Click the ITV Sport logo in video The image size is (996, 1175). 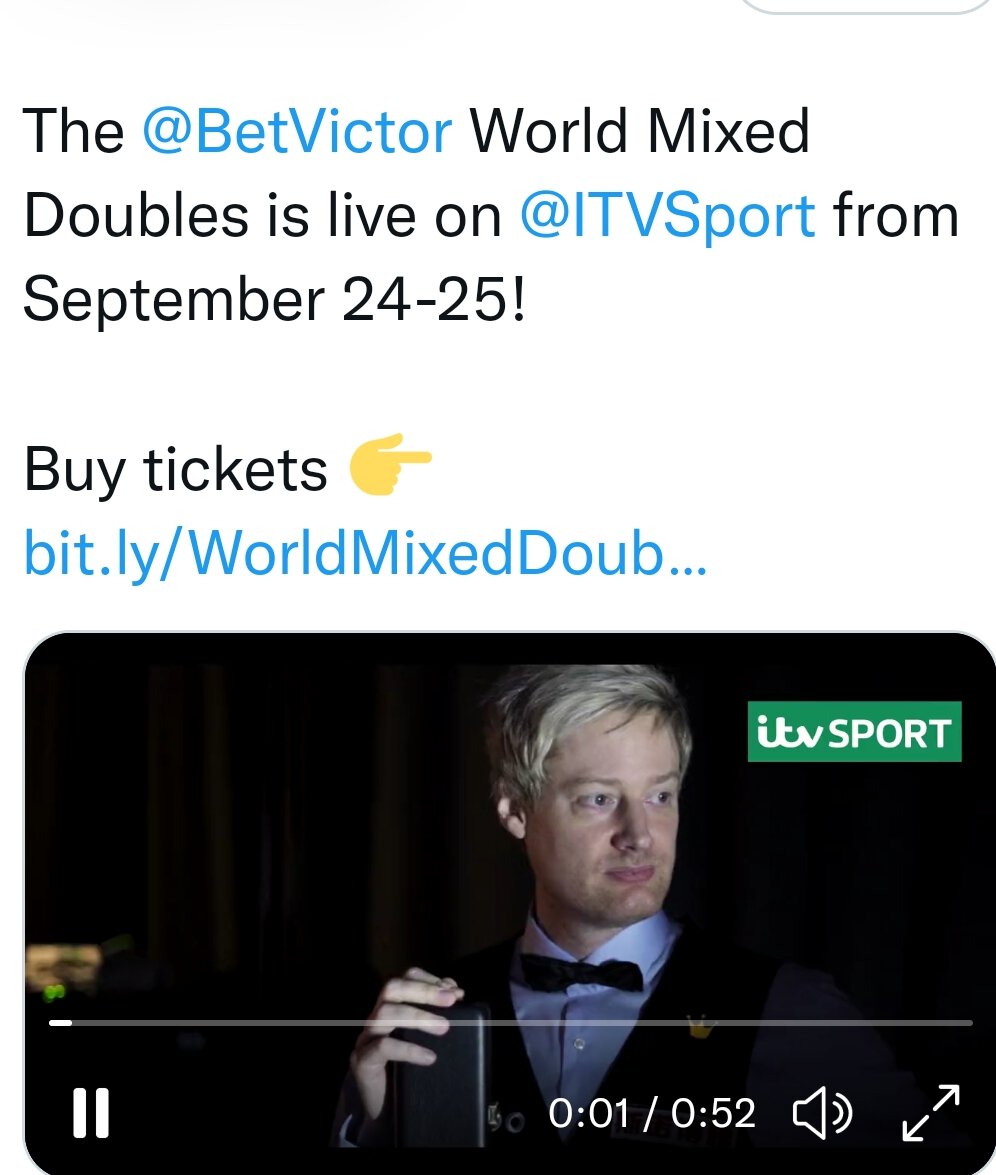[854, 731]
